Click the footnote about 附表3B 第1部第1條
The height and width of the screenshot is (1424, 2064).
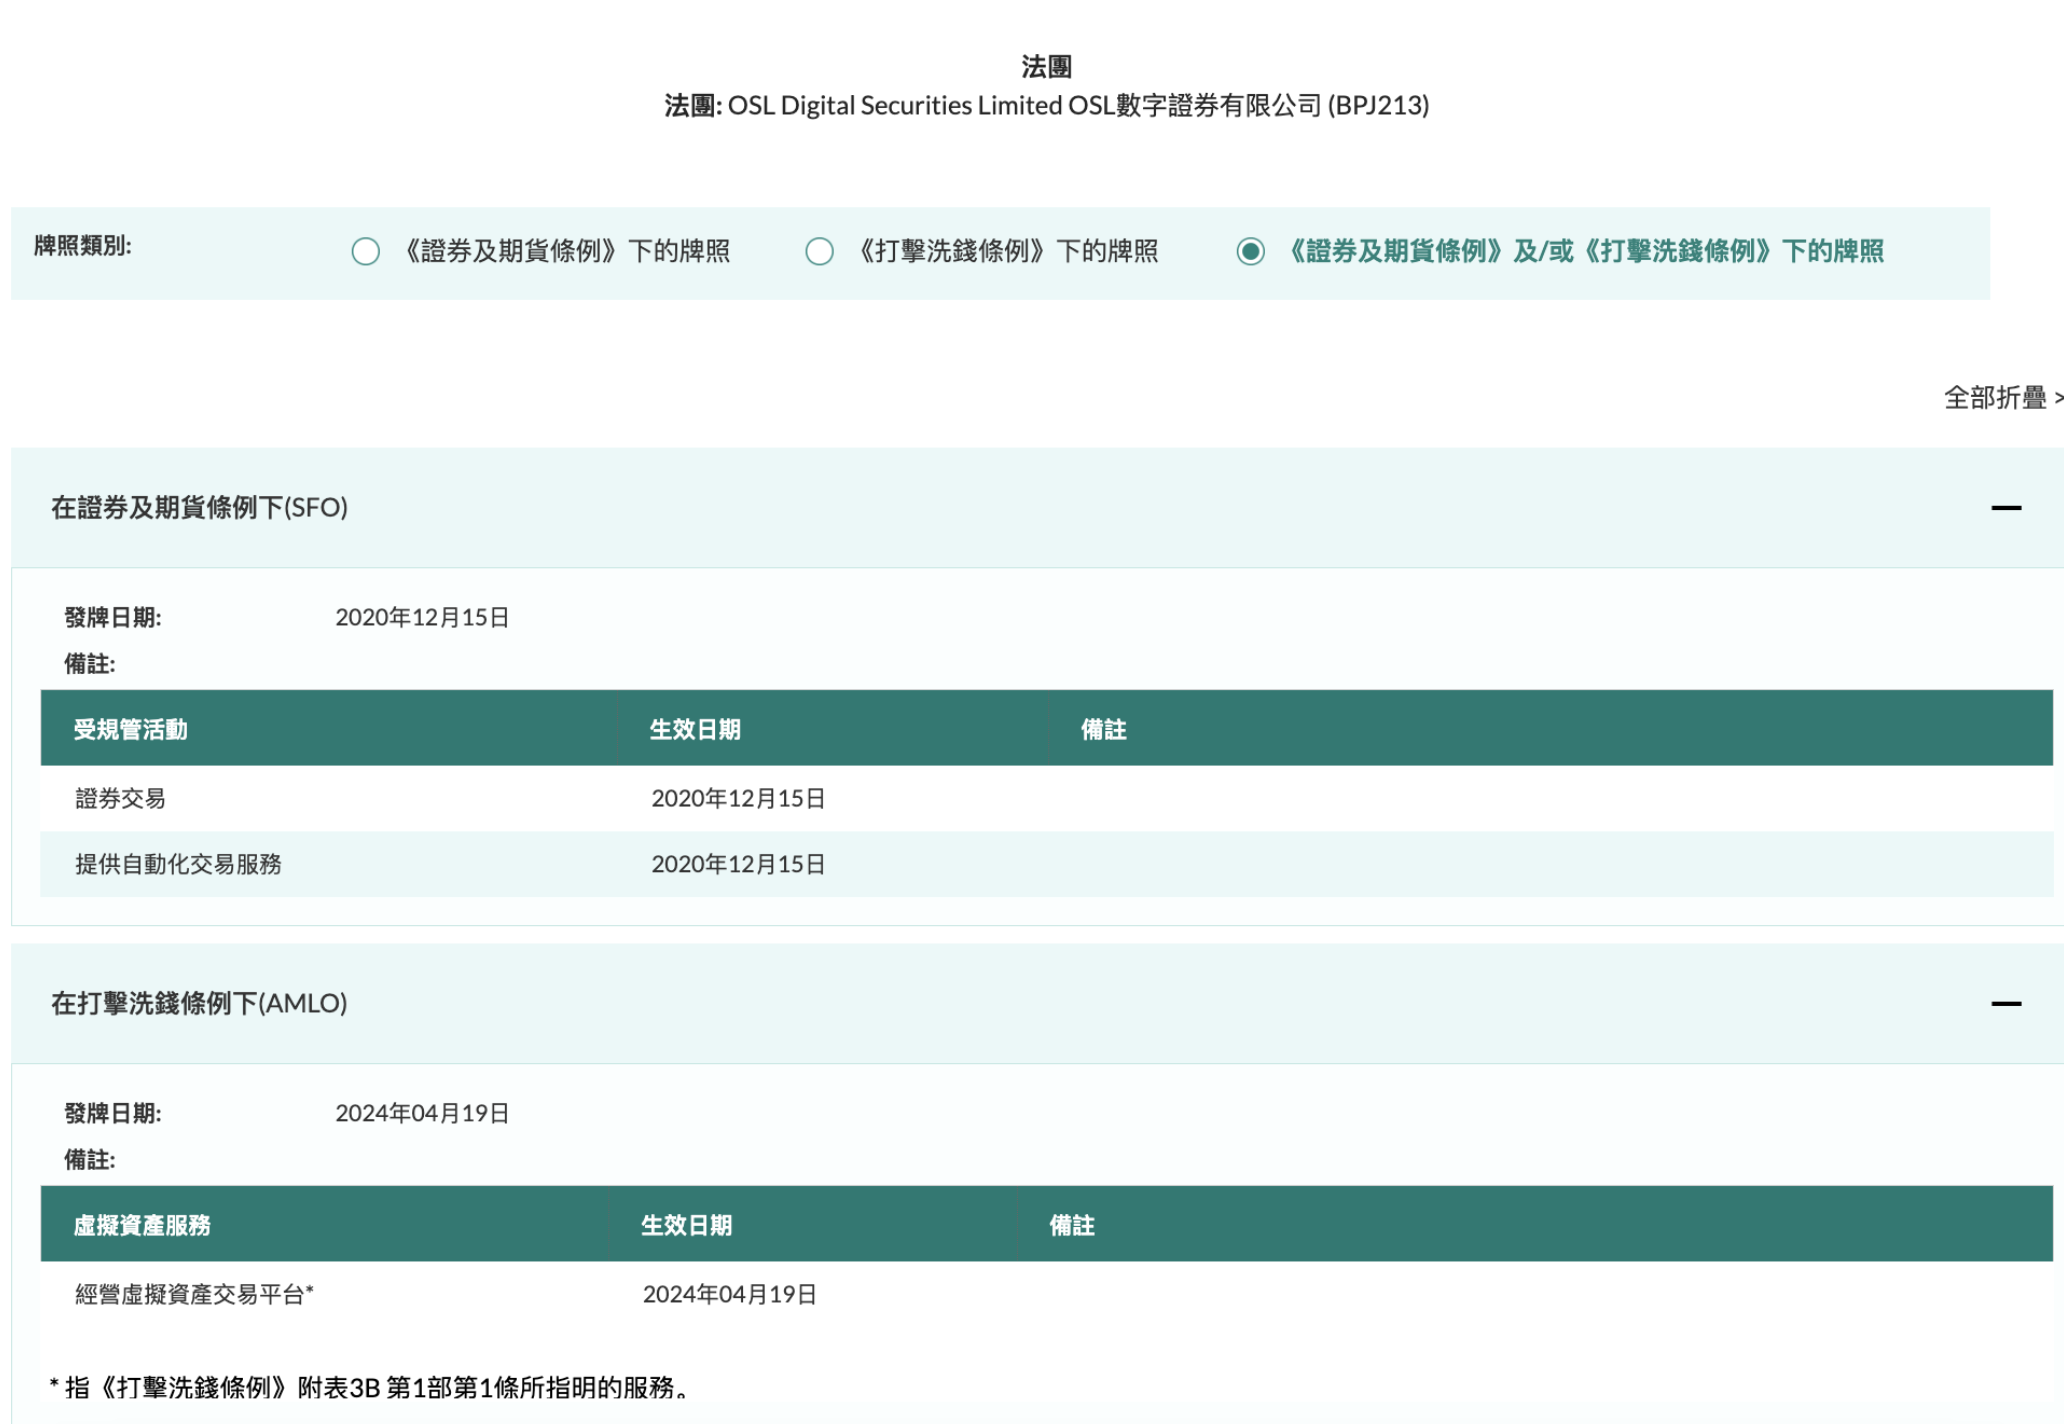(x=368, y=1388)
